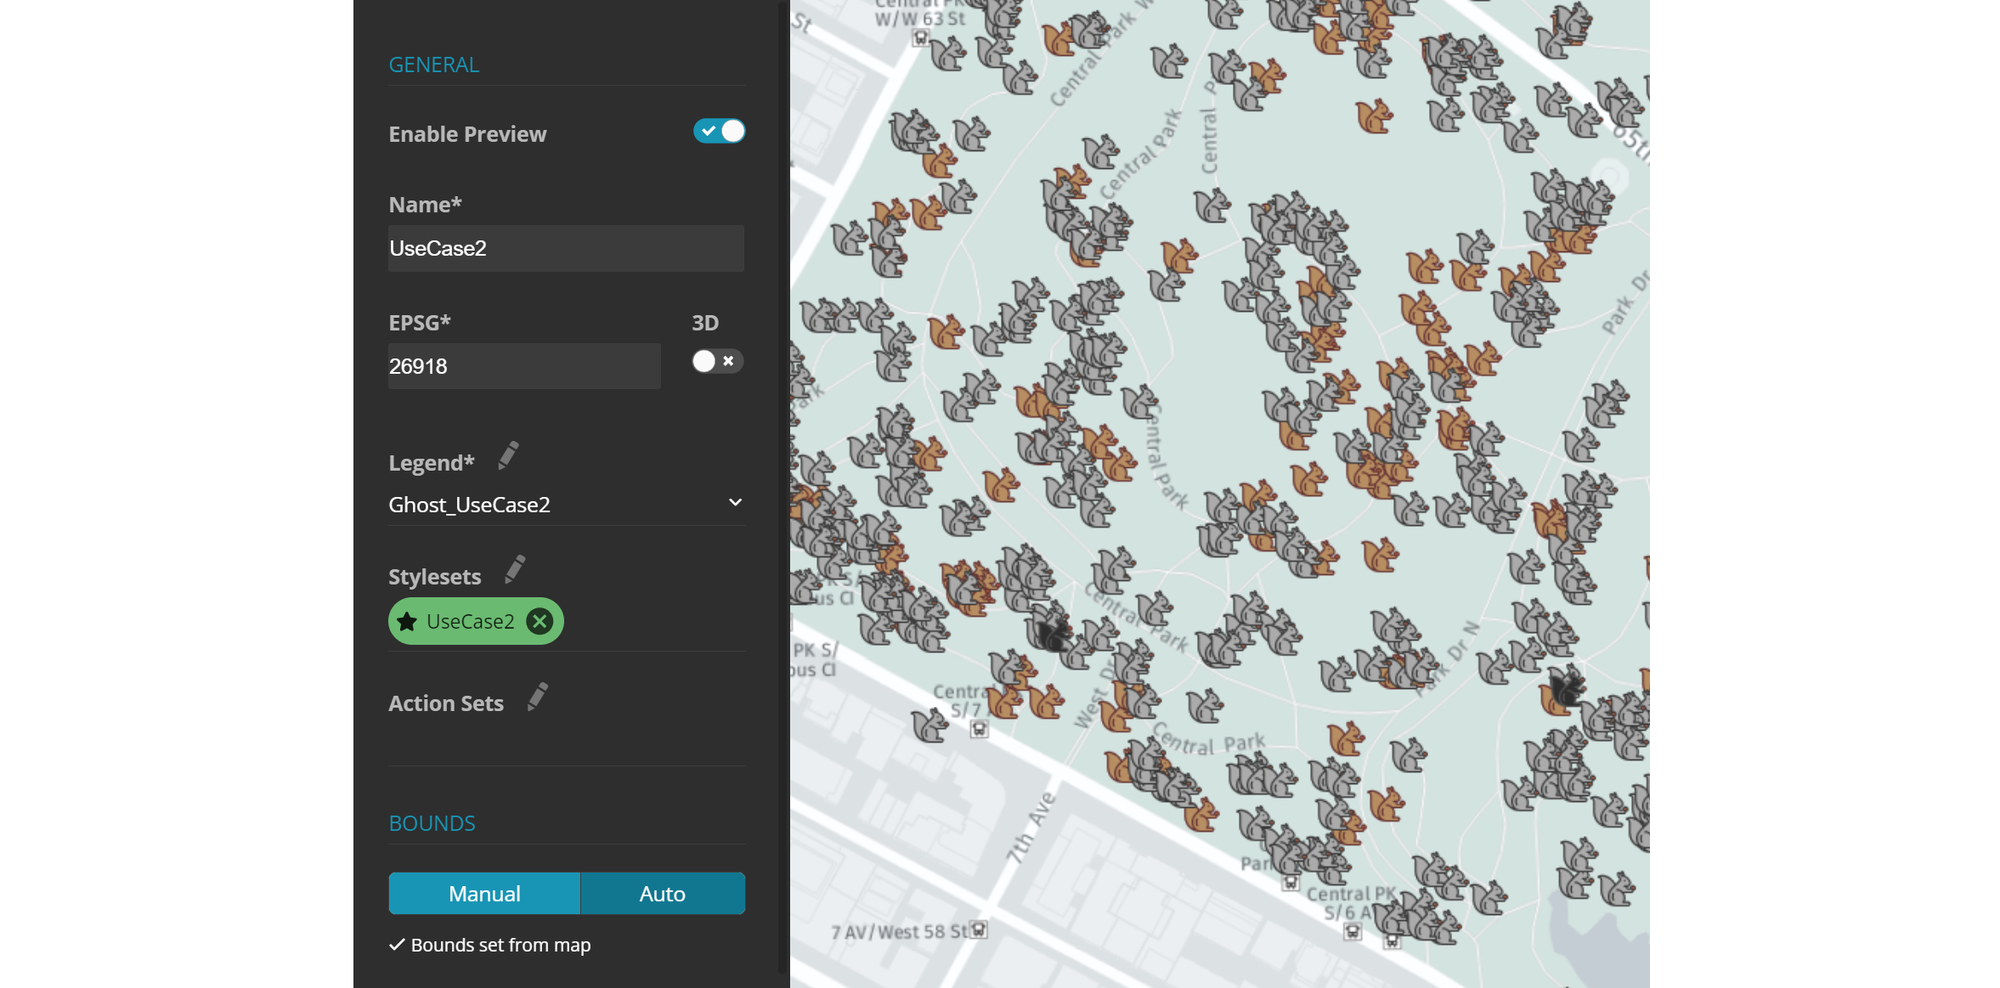
Task: Click the 'Enable Preview' label
Action: (x=467, y=134)
